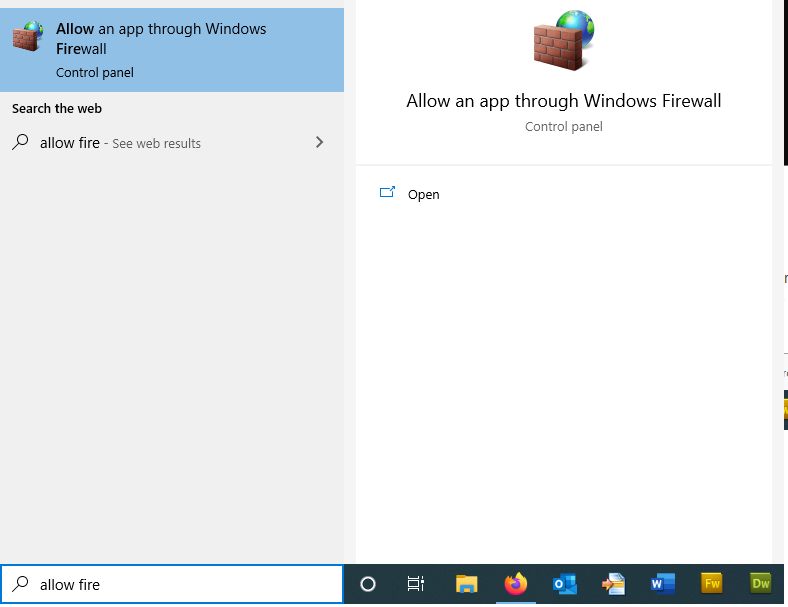The width and height of the screenshot is (788, 607).
Task: Launch Outlook from the taskbar
Action: point(564,584)
